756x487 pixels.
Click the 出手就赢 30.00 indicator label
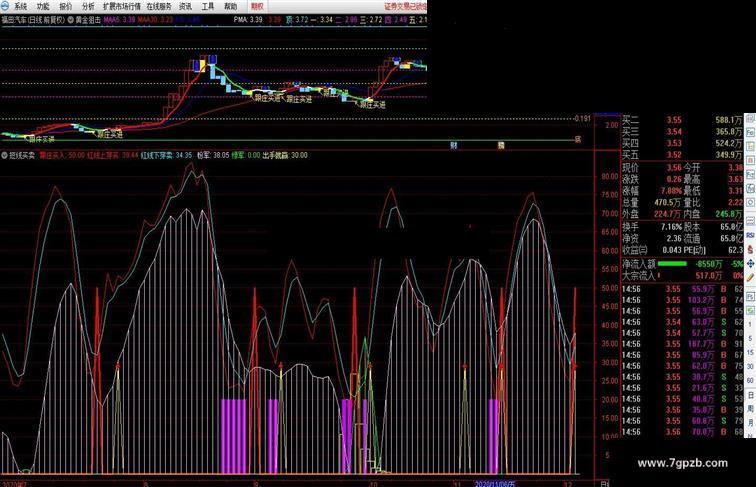click(x=284, y=155)
